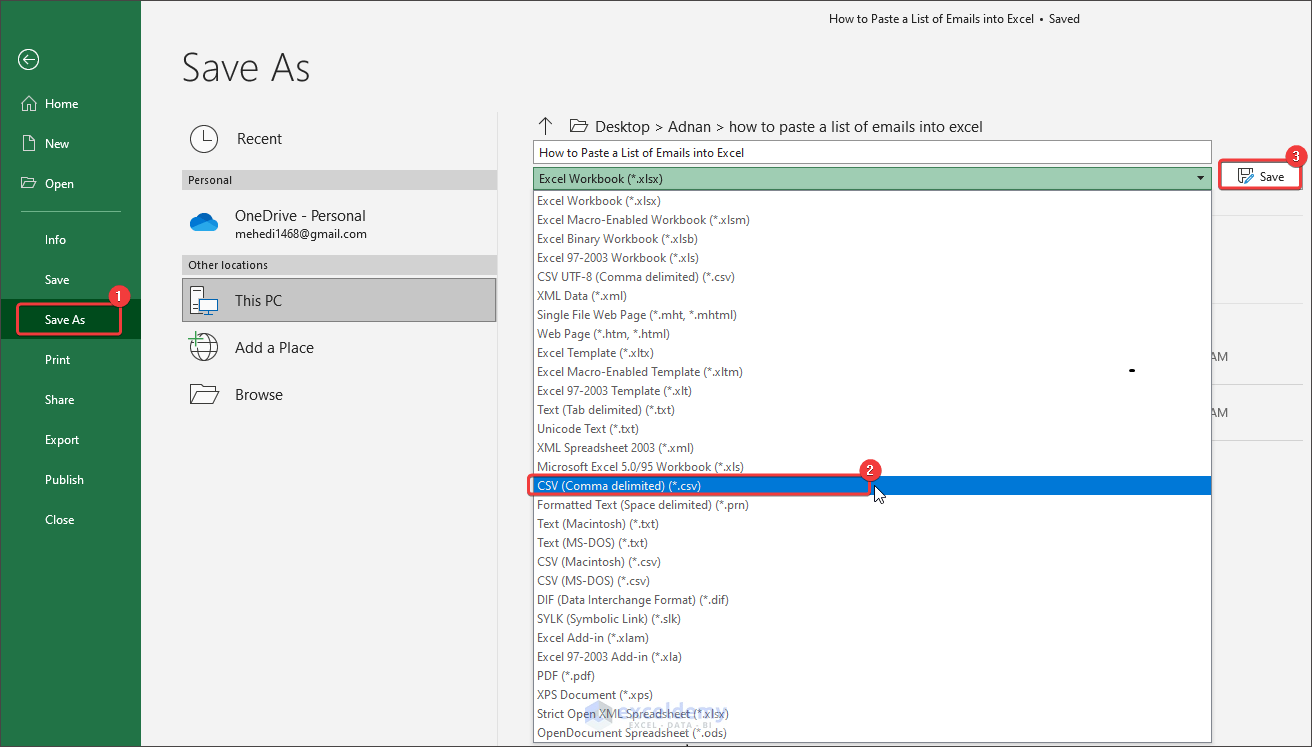
Task: Click the Browse folder icon
Action: pyautogui.click(x=204, y=395)
